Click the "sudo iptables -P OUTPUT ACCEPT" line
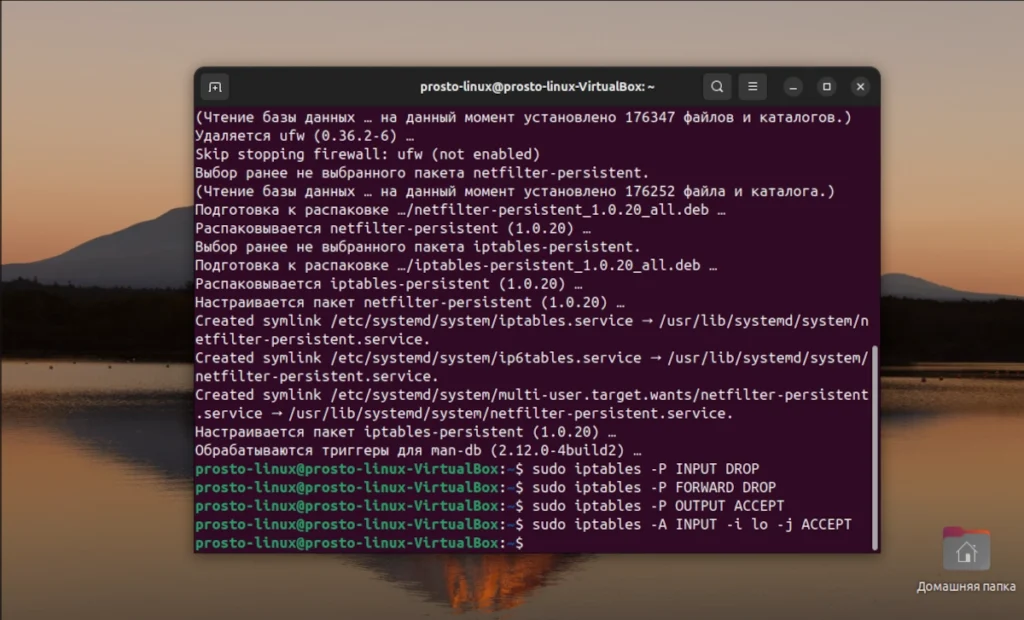This screenshot has width=1024, height=620. pos(489,506)
